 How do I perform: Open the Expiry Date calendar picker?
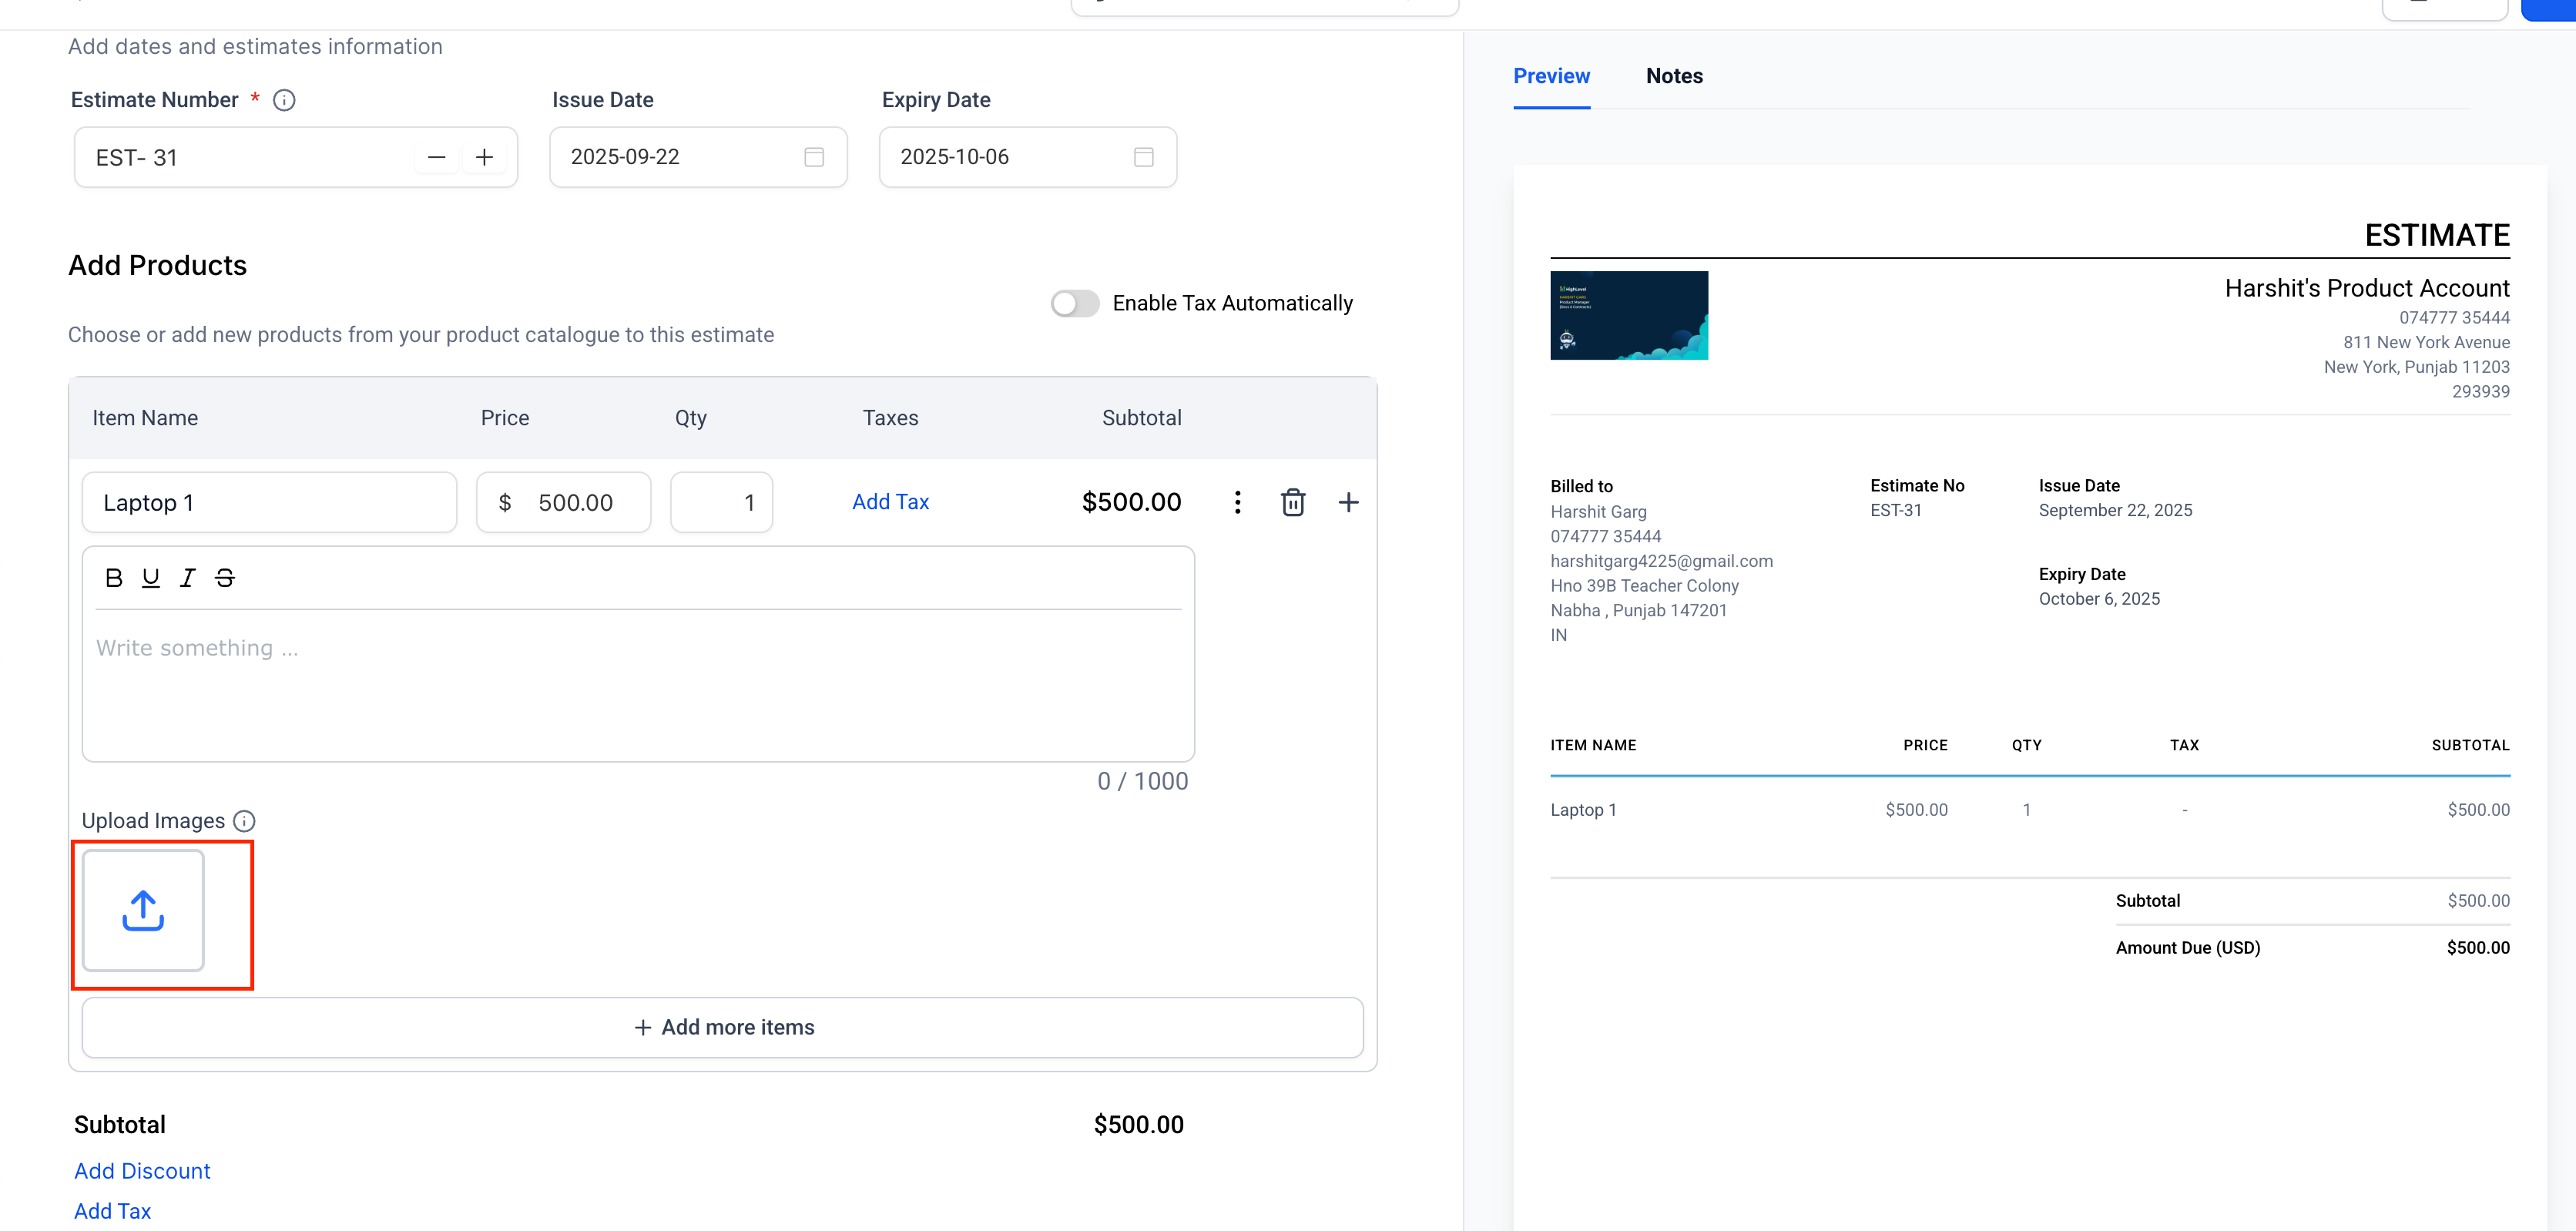1143,157
